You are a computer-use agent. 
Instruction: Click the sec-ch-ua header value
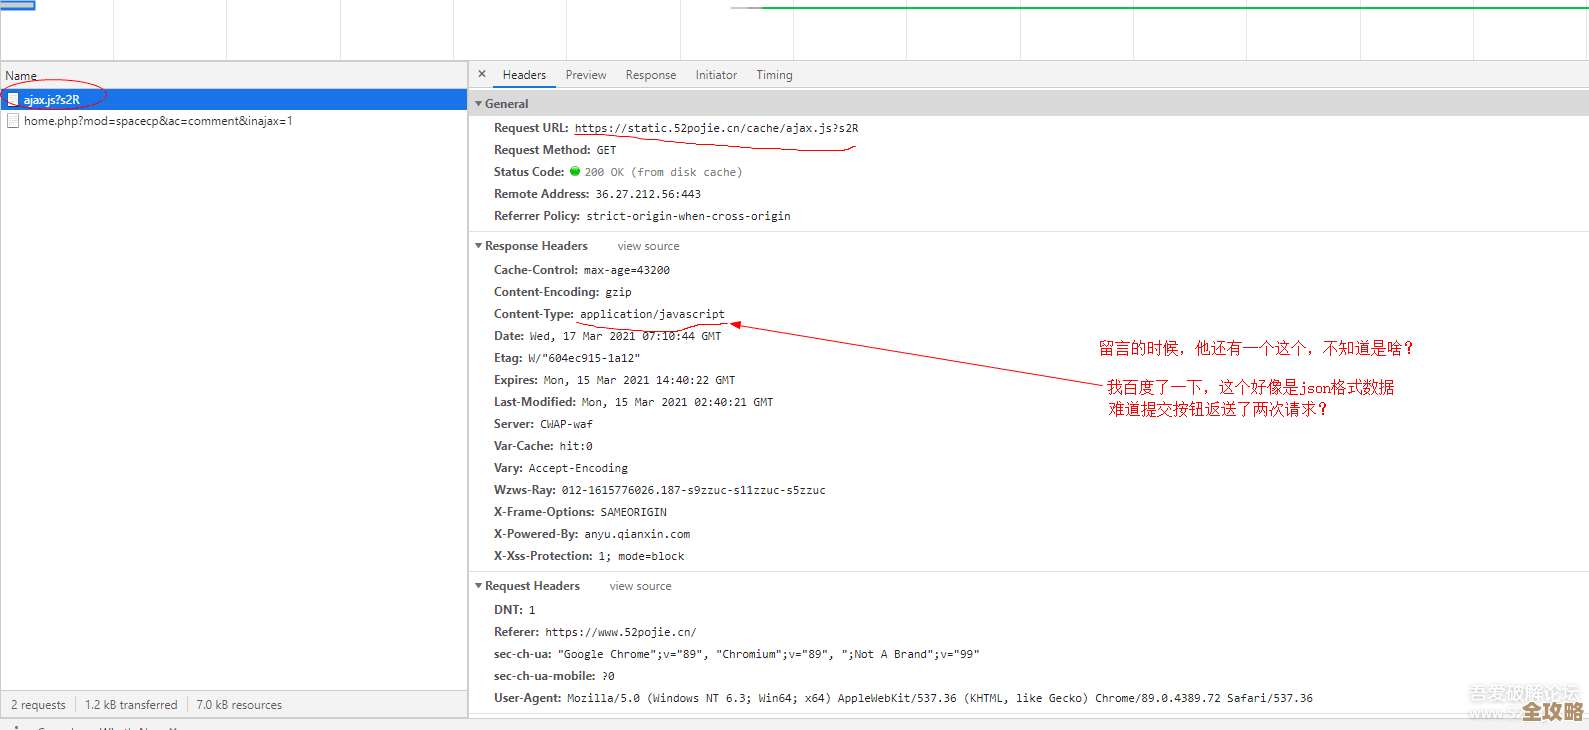(769, 654)
